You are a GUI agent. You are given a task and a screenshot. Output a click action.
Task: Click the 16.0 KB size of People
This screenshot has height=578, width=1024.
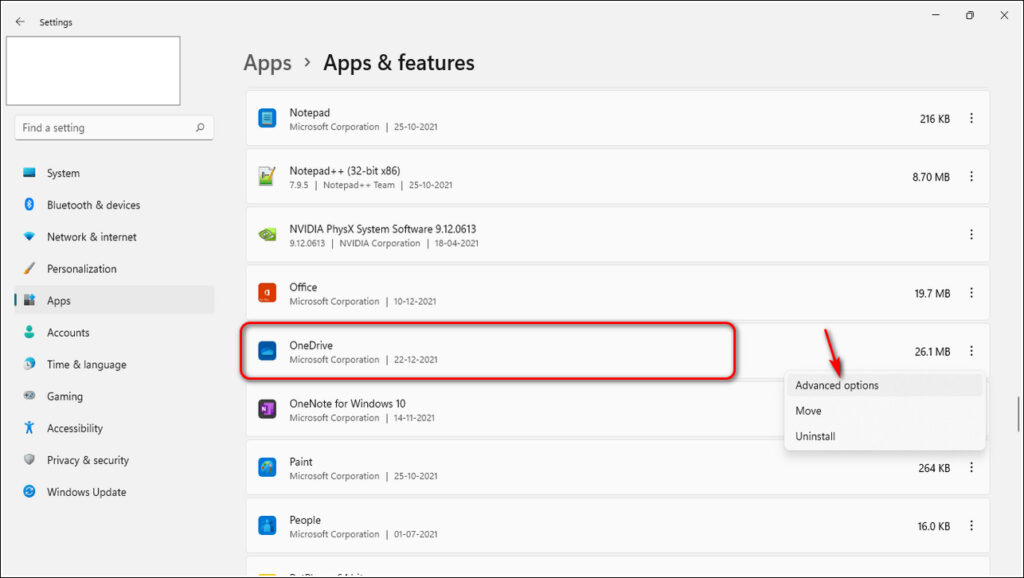(x=934, y=526)
